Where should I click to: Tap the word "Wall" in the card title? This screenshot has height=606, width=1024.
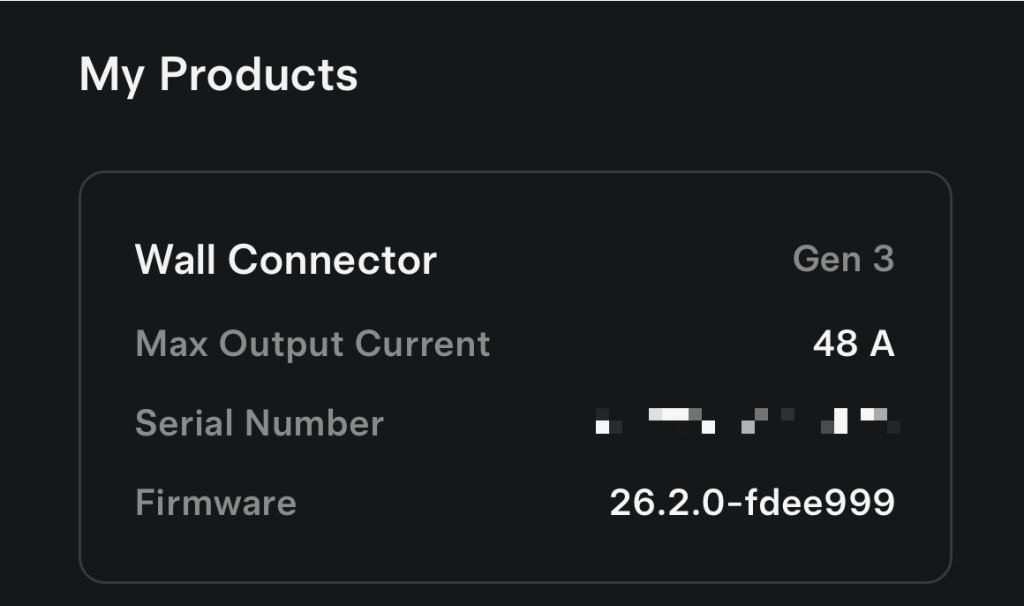point(176,260)
